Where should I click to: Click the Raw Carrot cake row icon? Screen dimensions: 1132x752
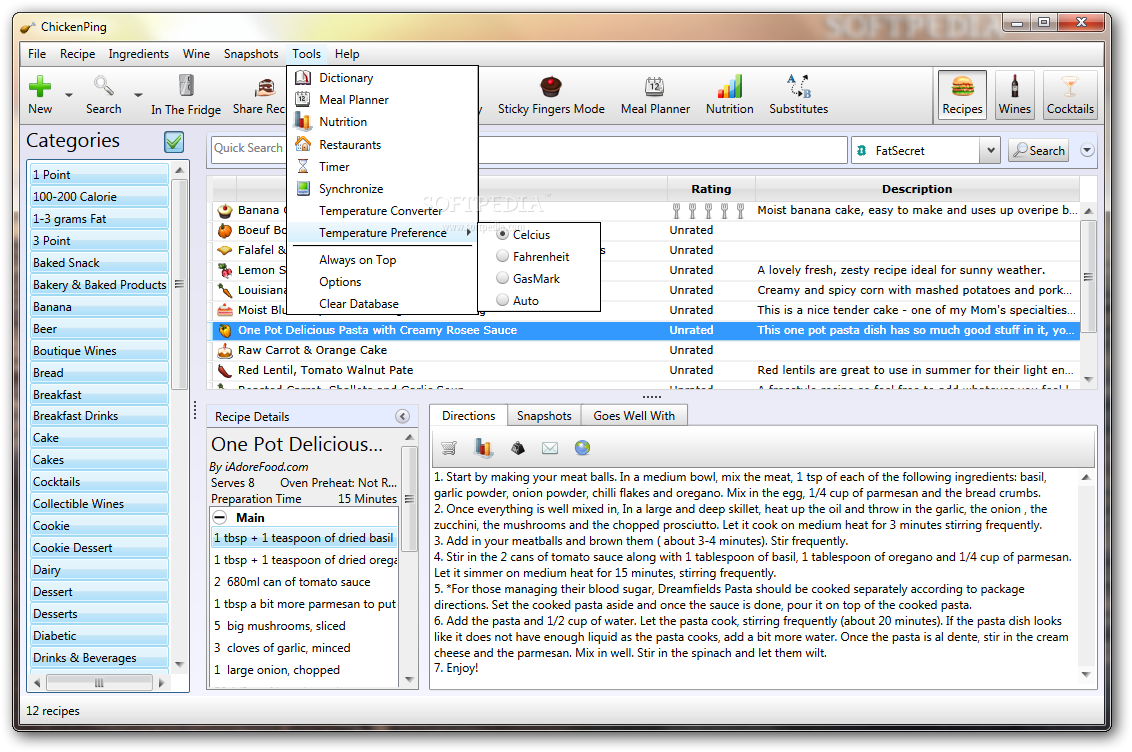point(225,351)
